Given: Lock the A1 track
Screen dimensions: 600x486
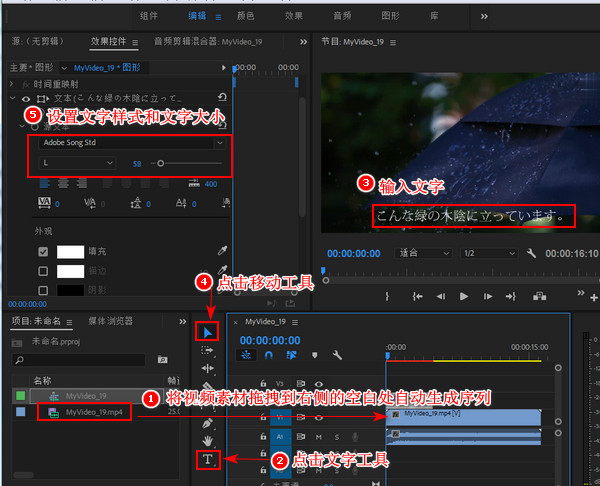Looking at the screenshot, I should 263,436.
